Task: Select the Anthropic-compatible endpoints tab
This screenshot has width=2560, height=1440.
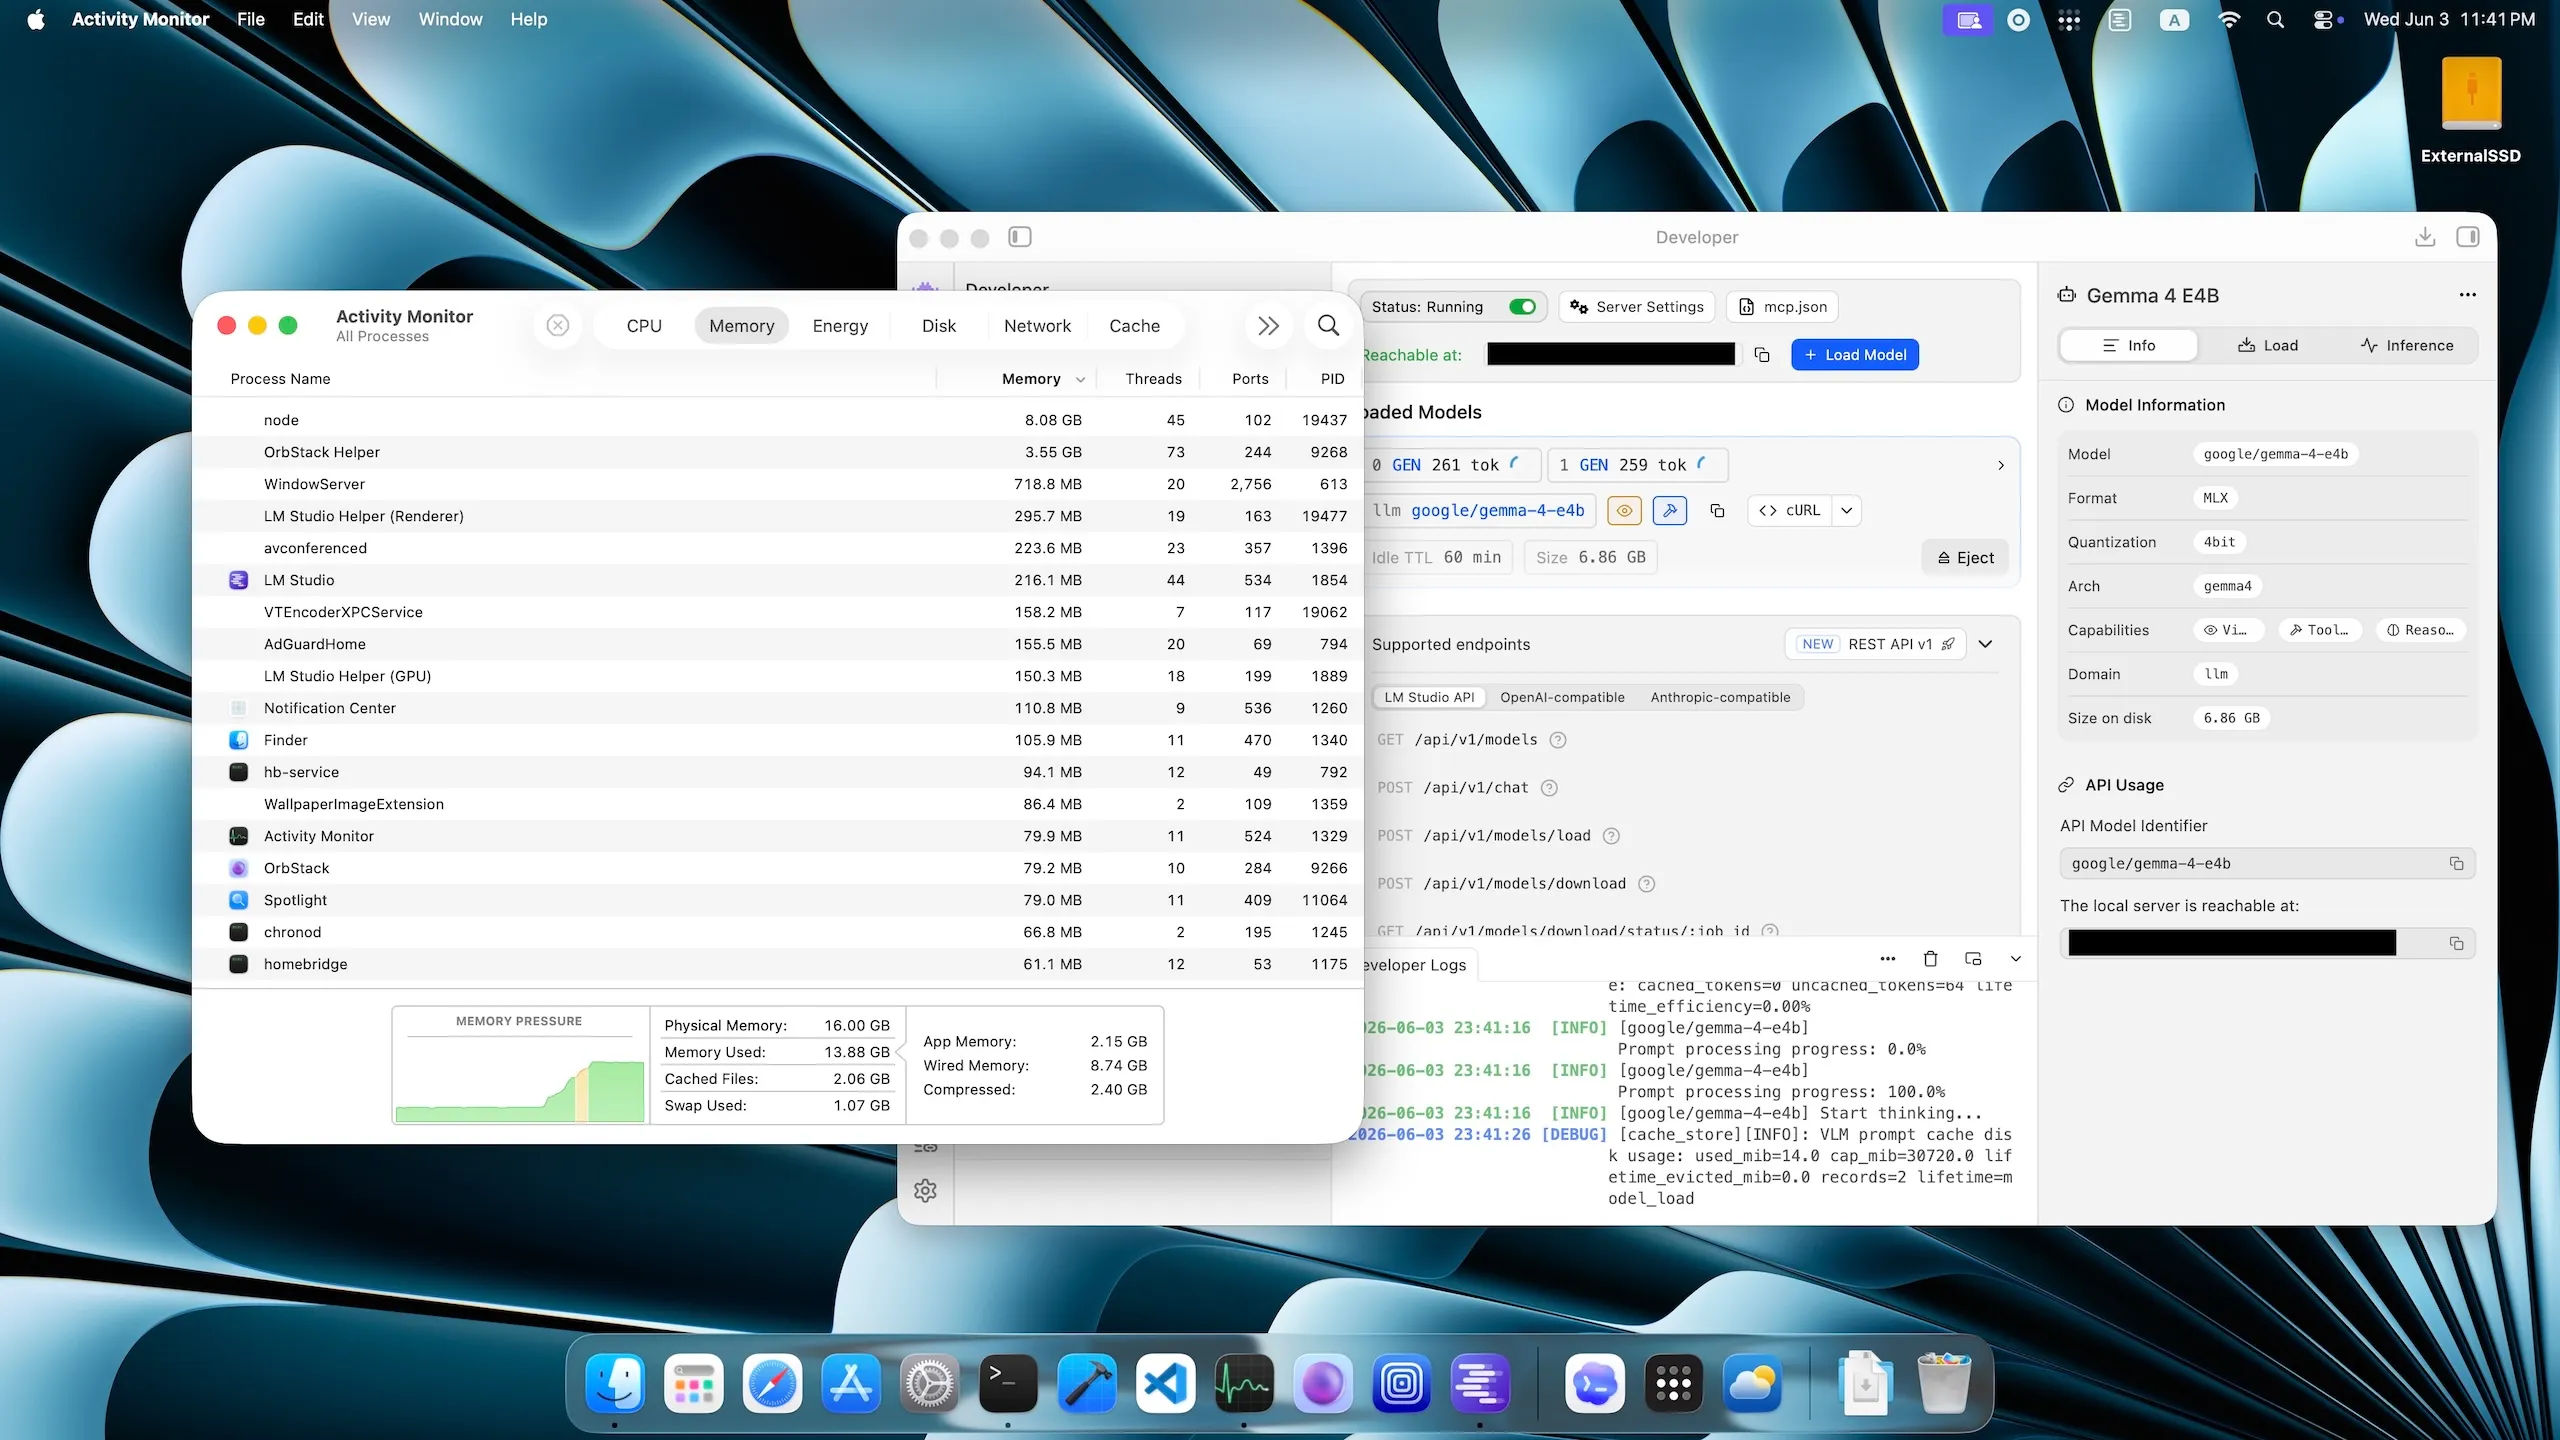Action: pos(1720,698)
